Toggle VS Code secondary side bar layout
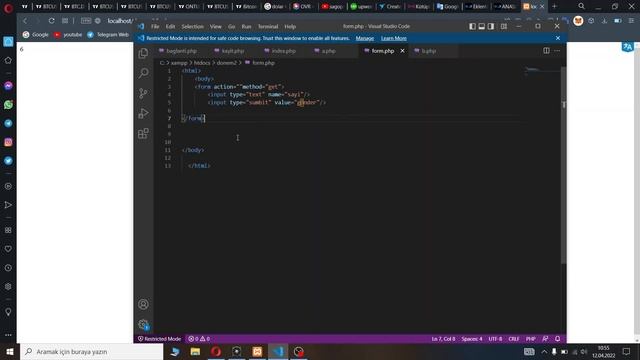This screenshot has width=640, height=360. pos(491,26)
